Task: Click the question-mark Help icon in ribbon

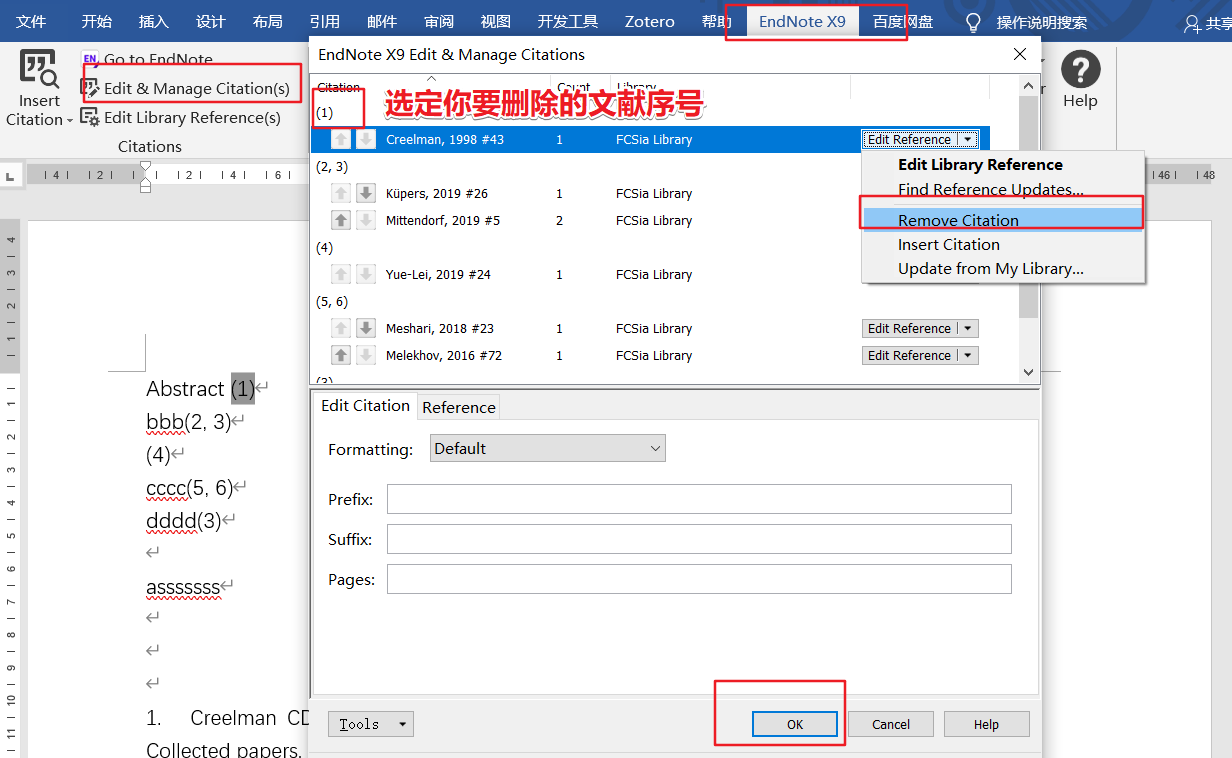Action: tap(1080, 70)
